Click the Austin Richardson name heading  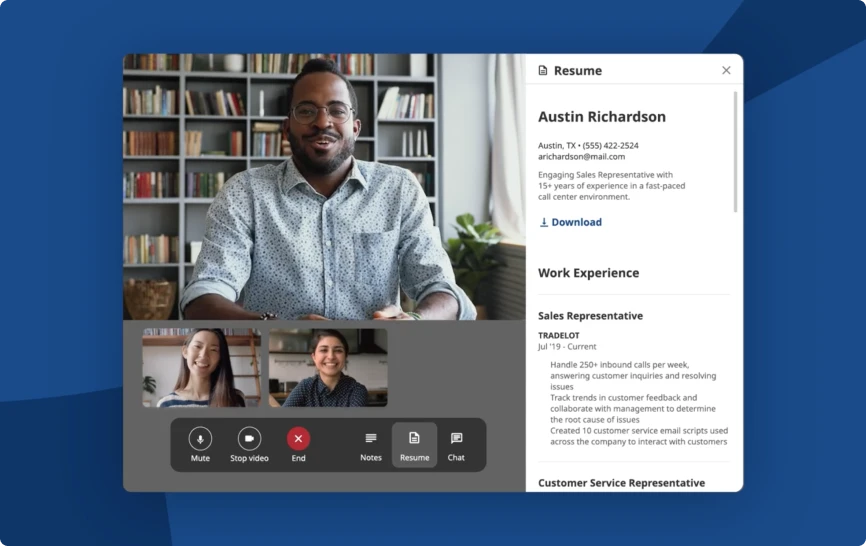point(601,116)
